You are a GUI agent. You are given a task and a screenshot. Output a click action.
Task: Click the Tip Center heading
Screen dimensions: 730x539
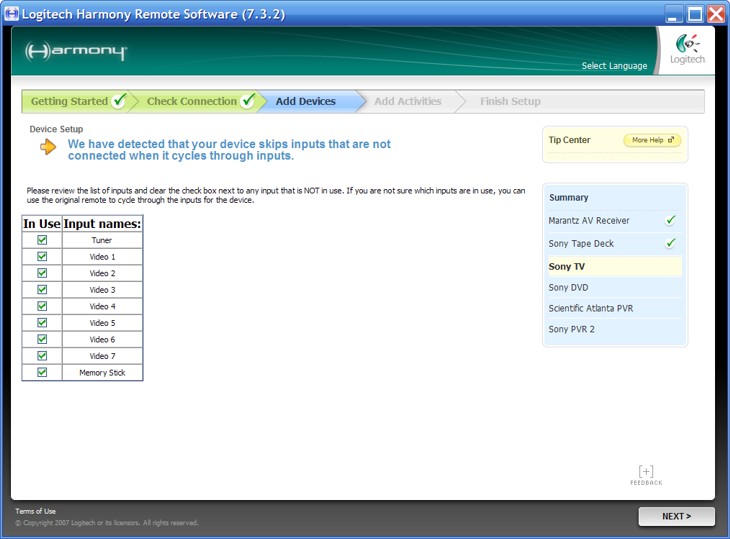569,140
